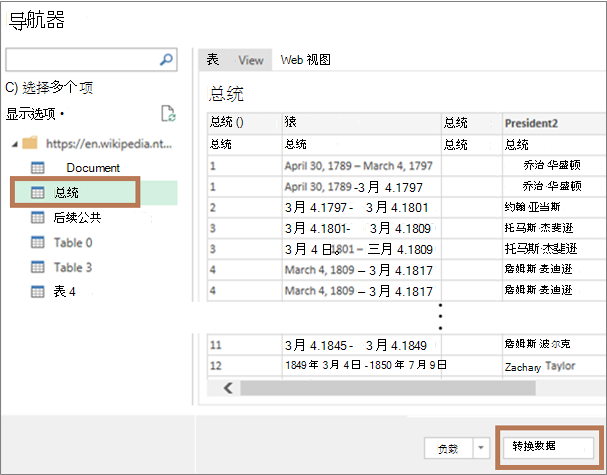This screenshot has width=607, height=475.
Task: Click the 总统 () column header
Action: tap(245, 123)
